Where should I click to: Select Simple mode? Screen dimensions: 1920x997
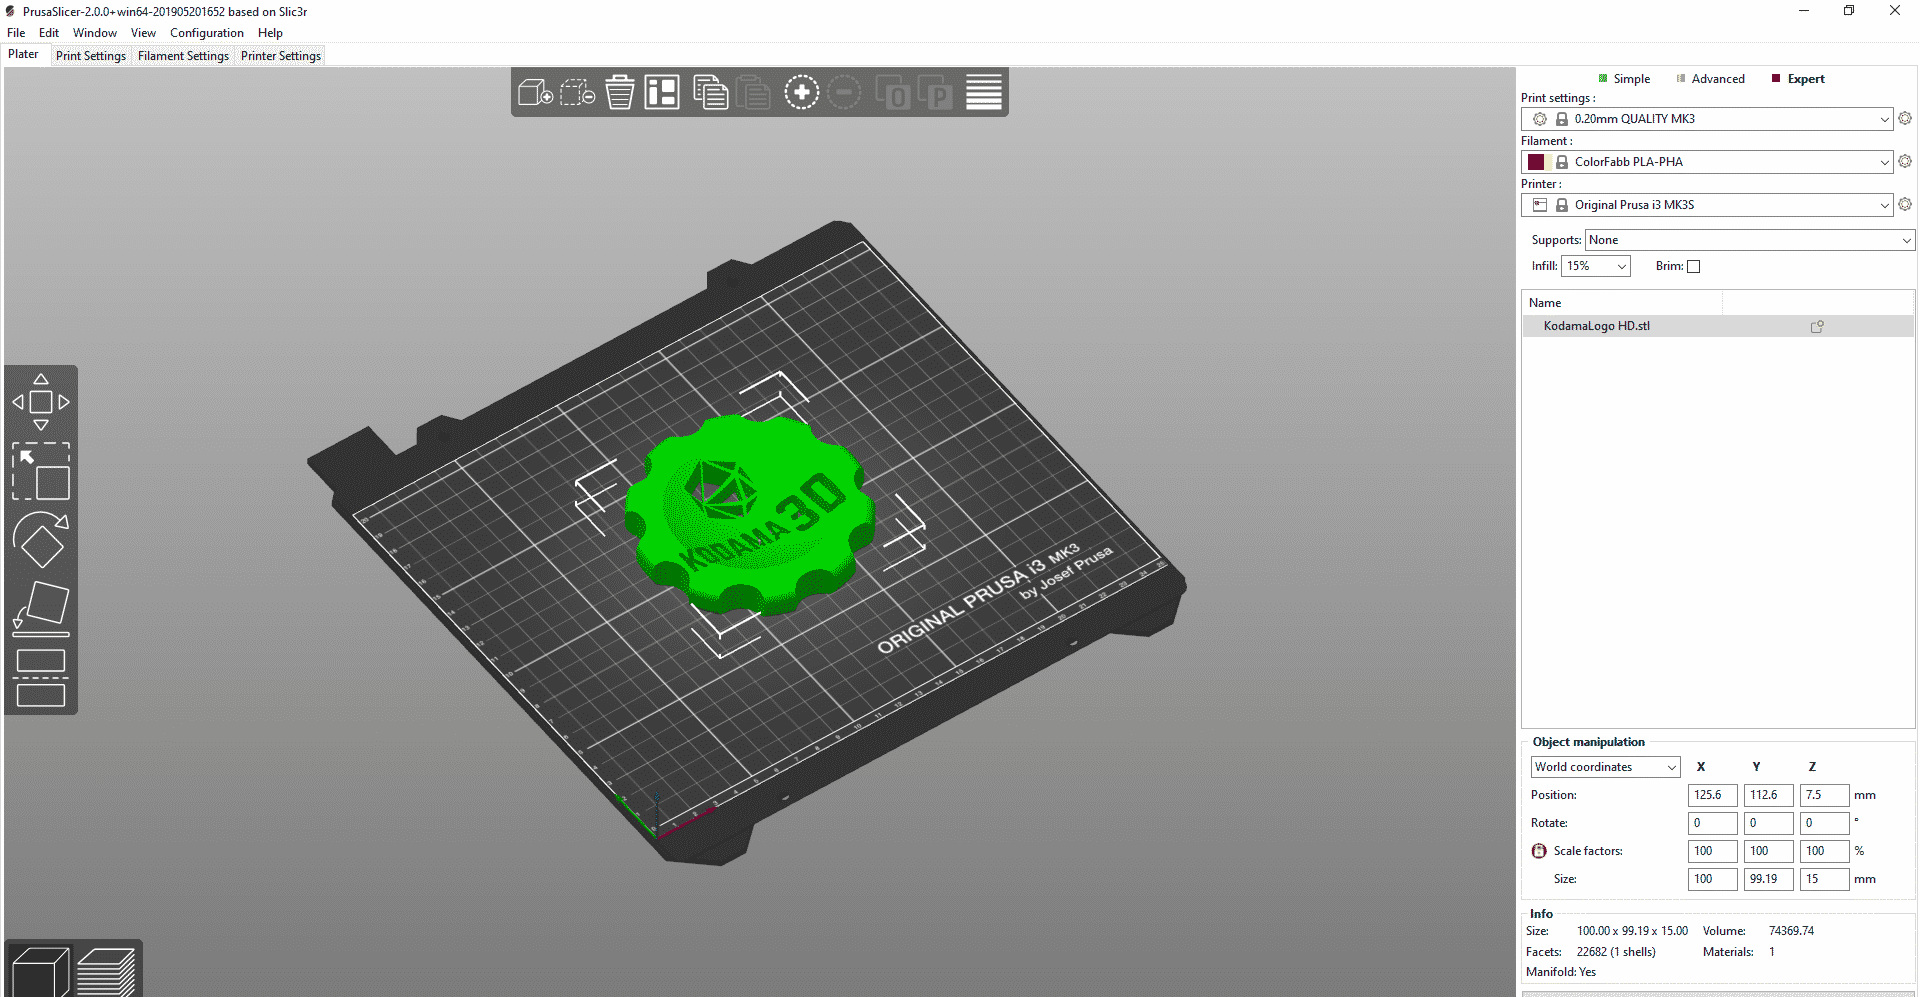click(1624, 79)
